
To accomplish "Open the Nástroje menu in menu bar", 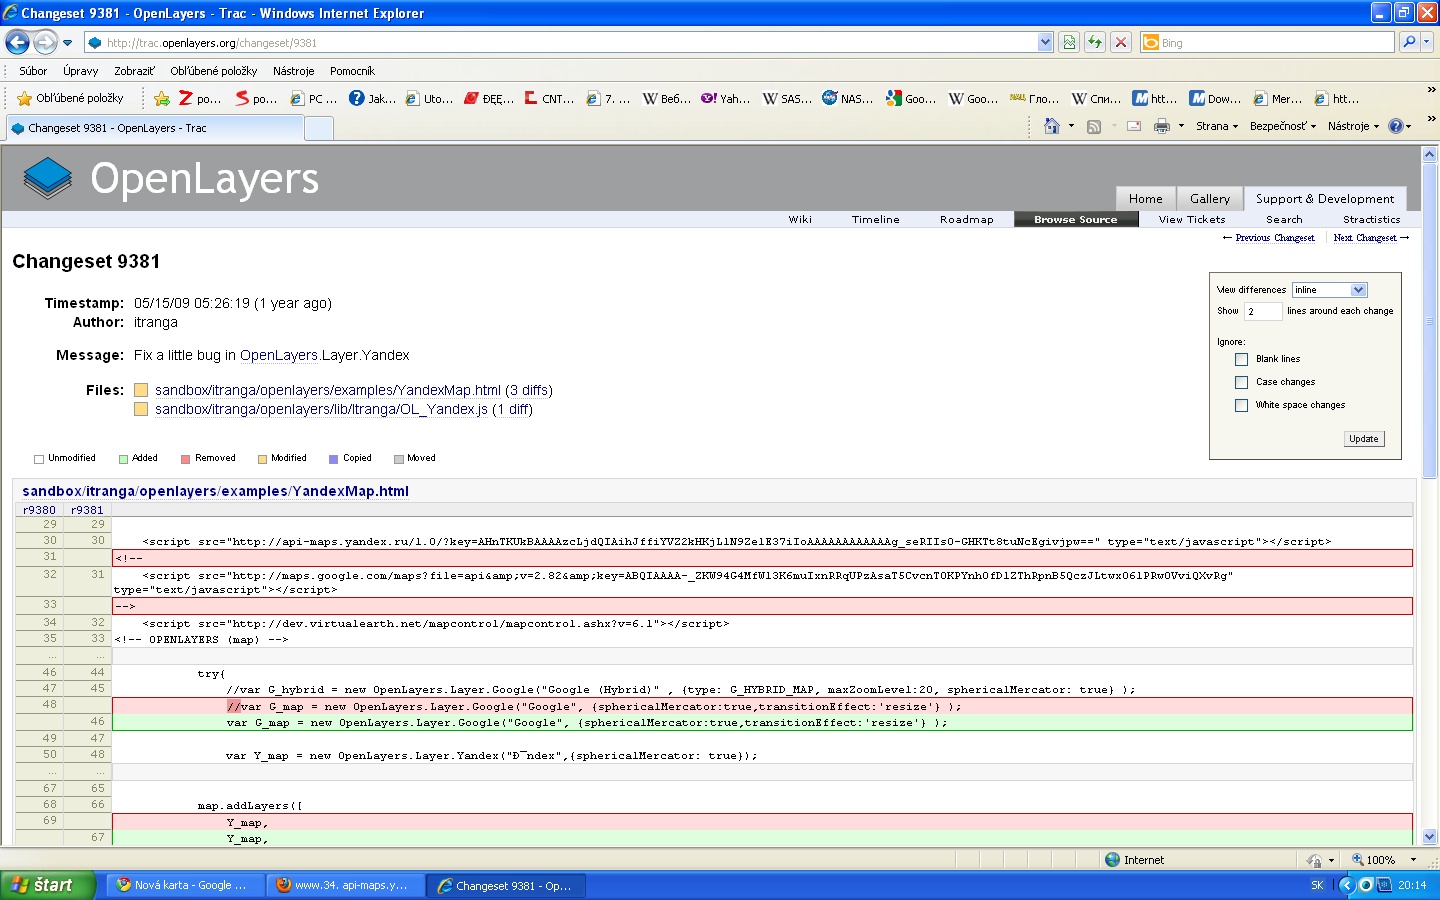I will pyautogui.click(x=293, y=71).
